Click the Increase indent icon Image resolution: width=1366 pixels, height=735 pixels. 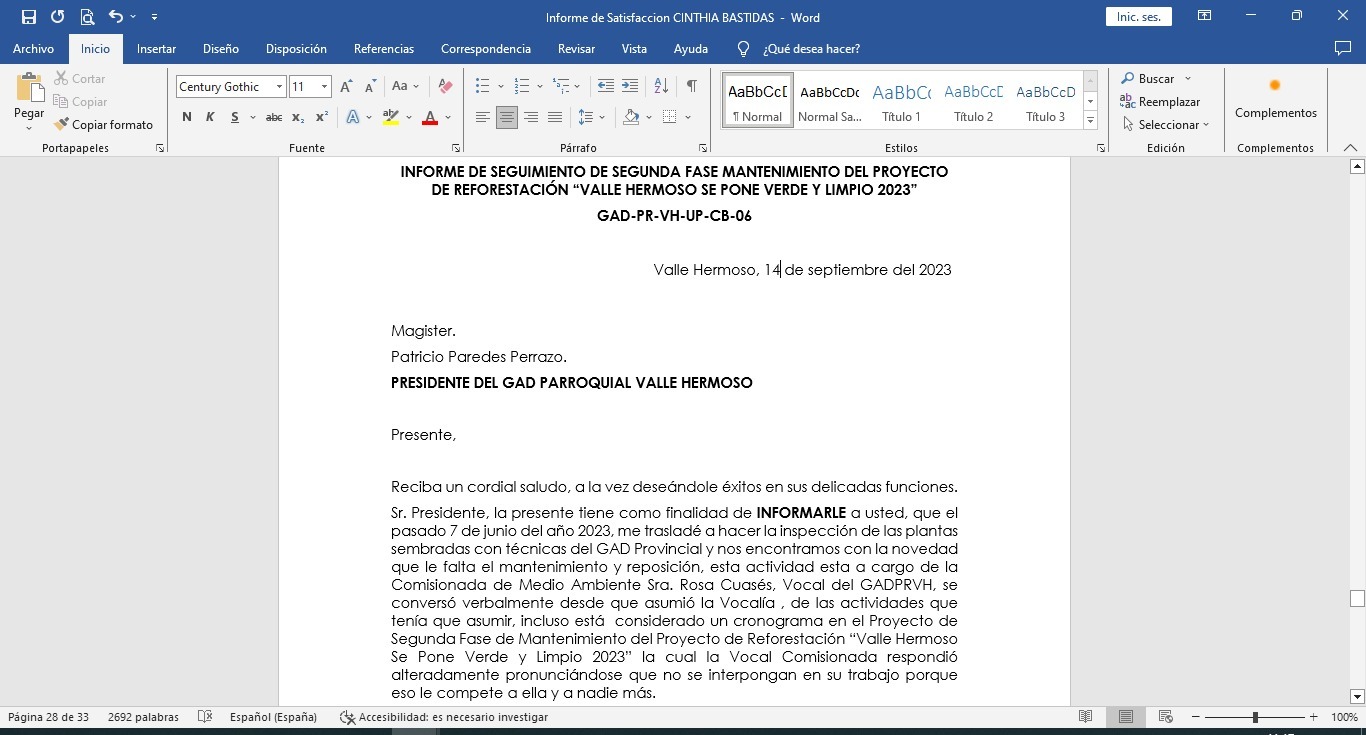pyautogui.click(x=630, y=87)
